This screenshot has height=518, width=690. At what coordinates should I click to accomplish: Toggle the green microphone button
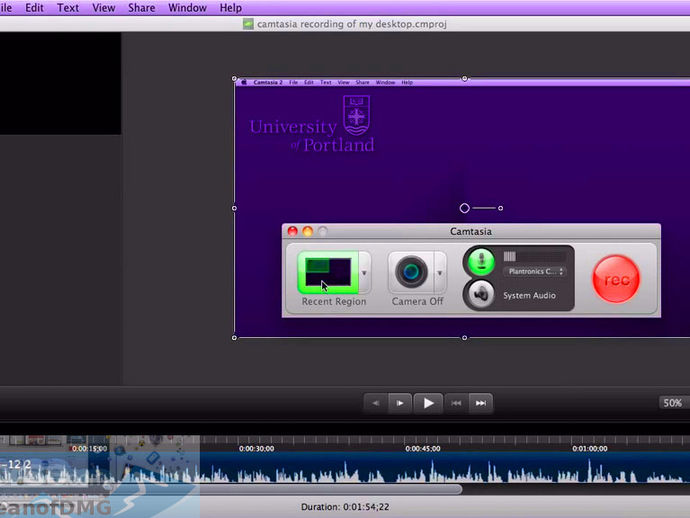[481, 261]
